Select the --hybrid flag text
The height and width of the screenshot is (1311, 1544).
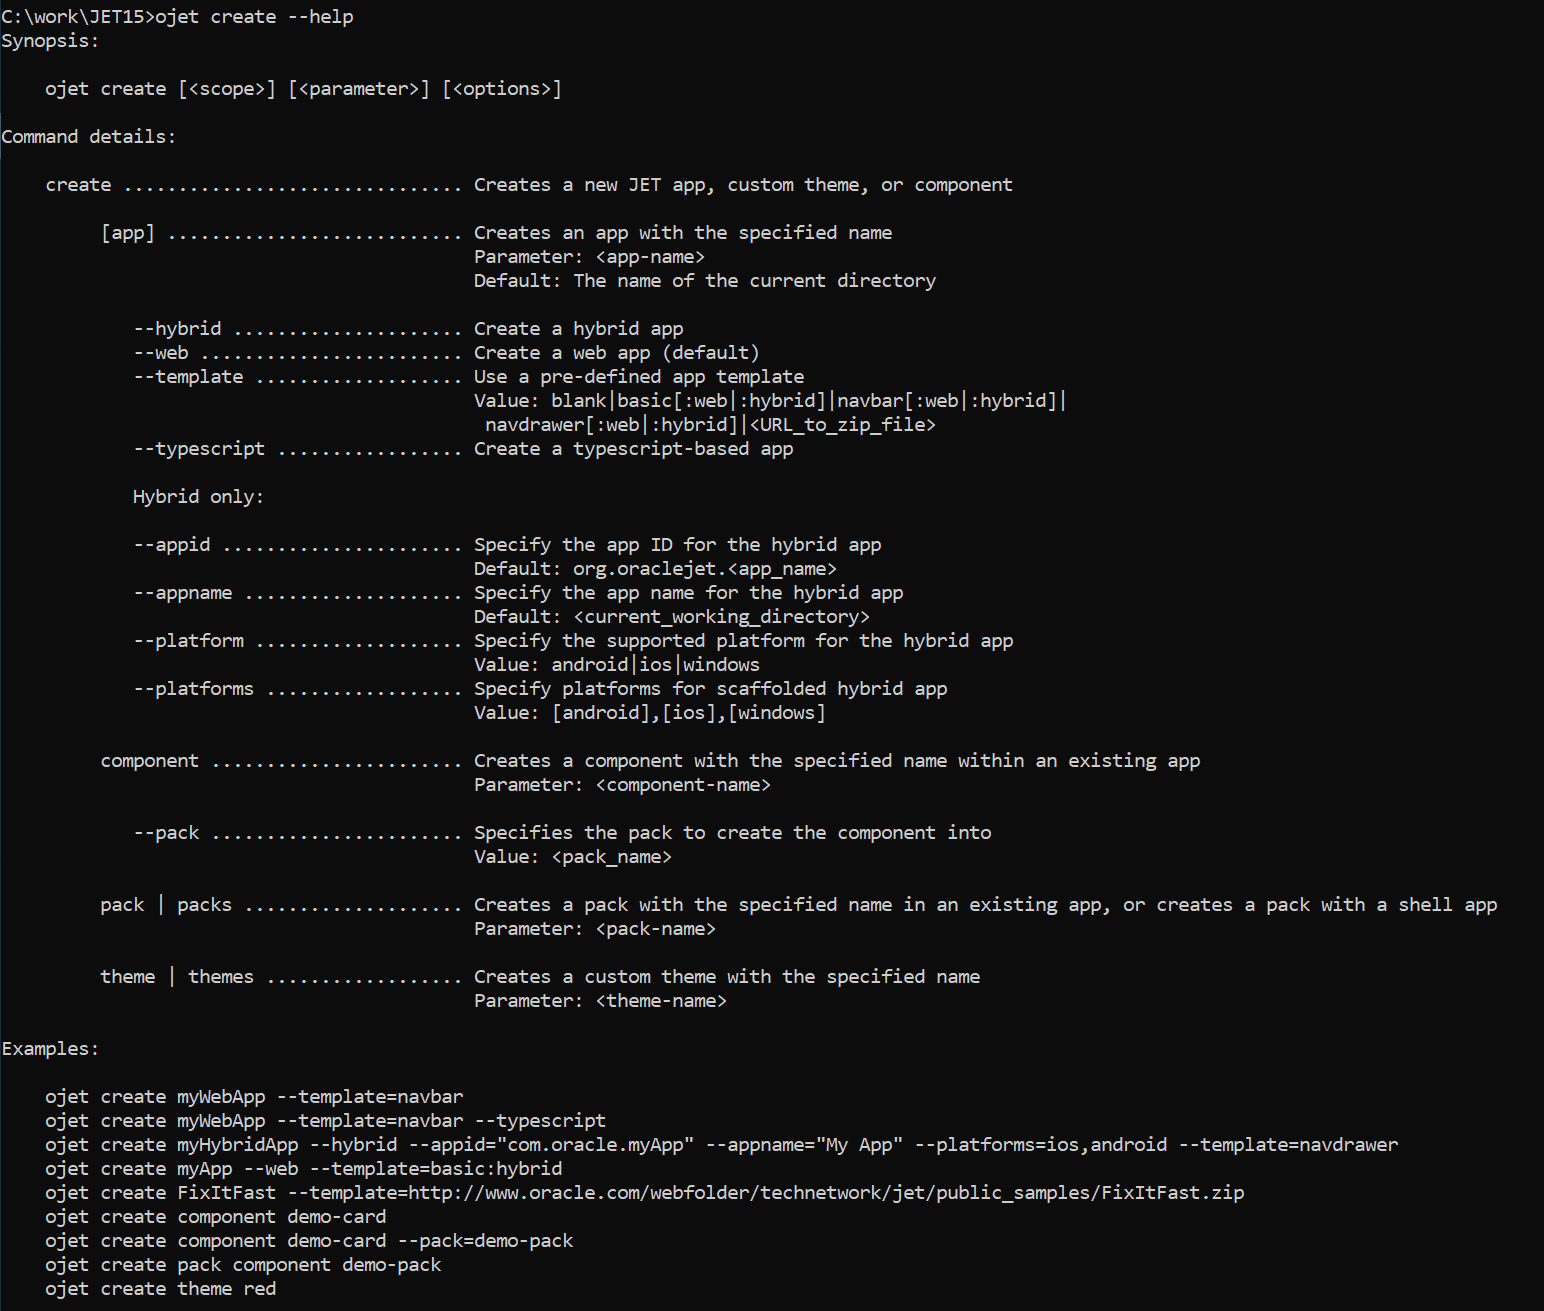175,328
